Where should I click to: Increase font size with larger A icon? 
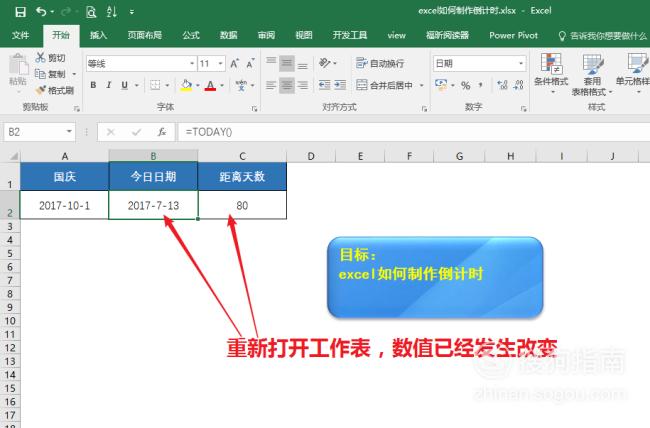tap(234, 63)
